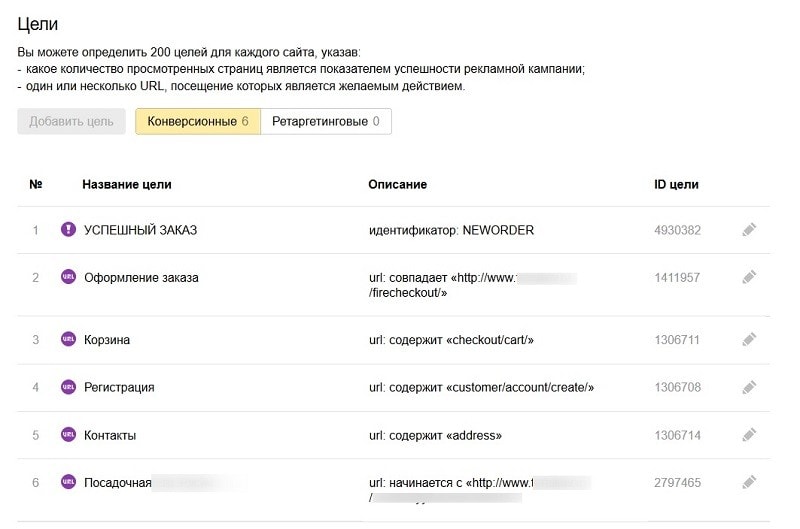
Task: Click URL type icon beside Корзина
Action: click(68, 340)
